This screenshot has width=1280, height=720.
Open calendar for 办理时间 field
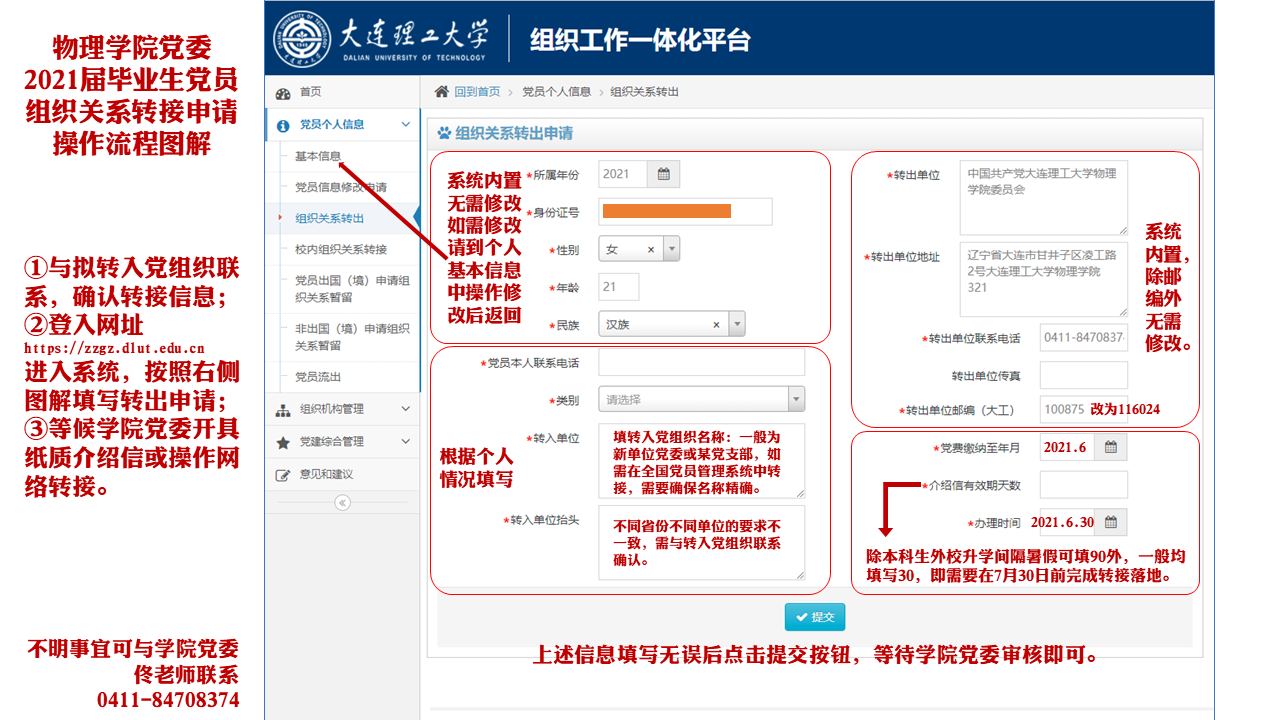pyautogui.click(x=1110, y=522)
